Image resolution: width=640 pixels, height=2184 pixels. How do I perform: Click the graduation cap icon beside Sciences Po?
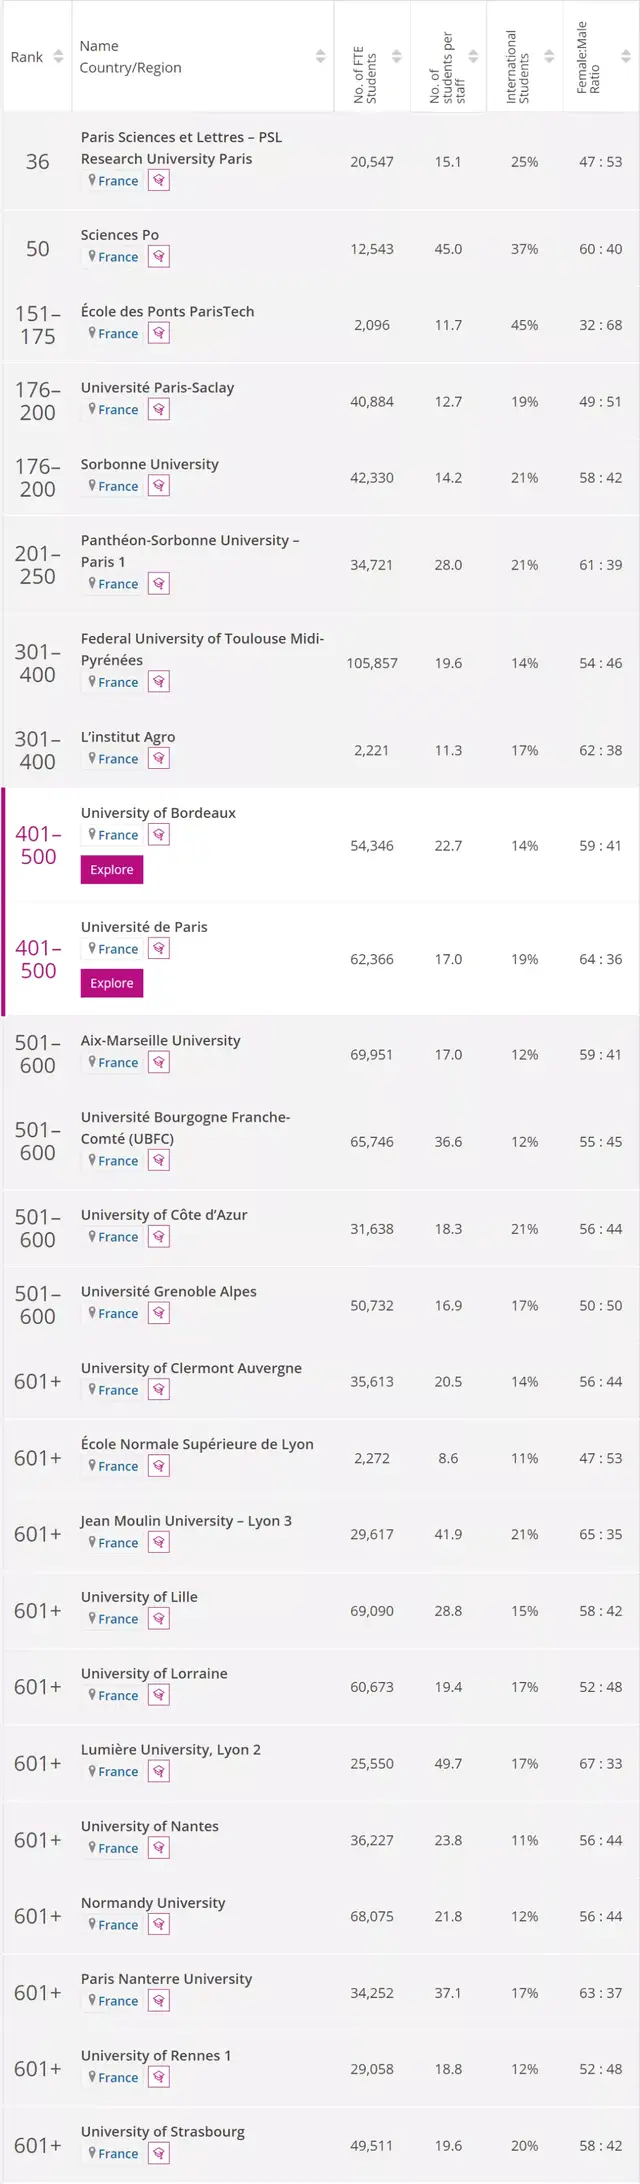(159, 257)
